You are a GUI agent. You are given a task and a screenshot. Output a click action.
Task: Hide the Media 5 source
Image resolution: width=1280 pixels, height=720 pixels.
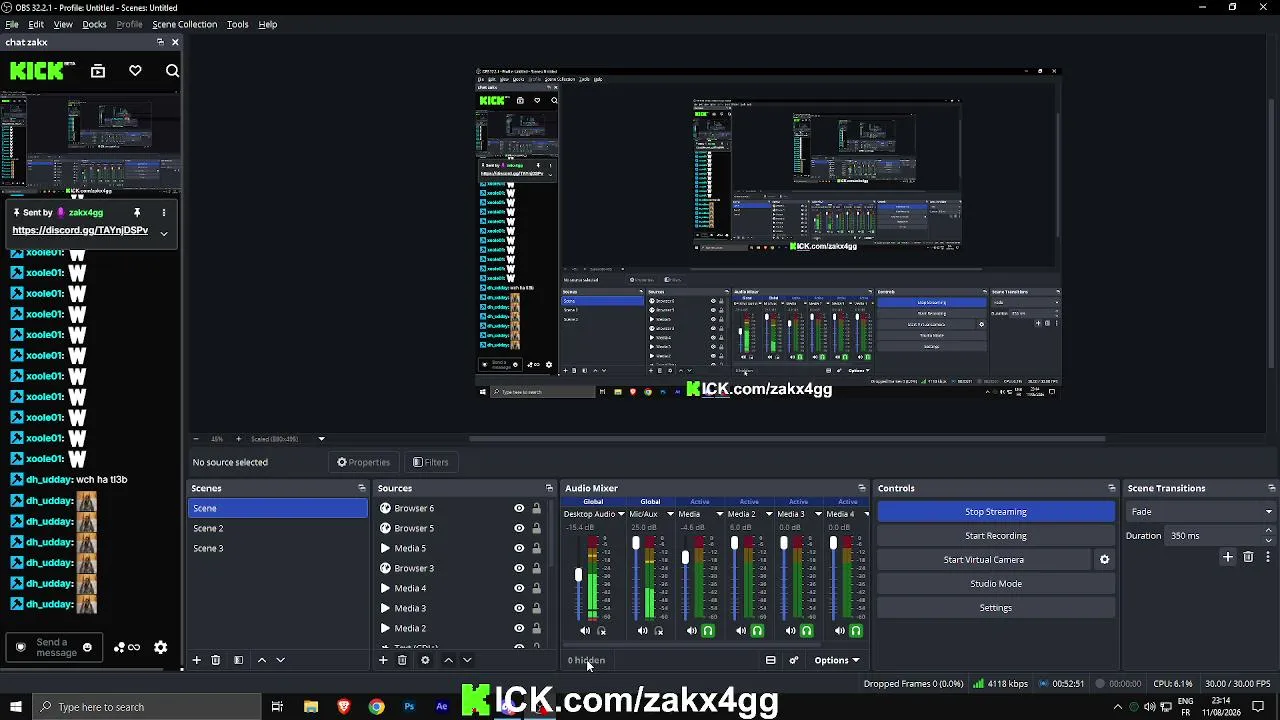click(x=519, y=548)
